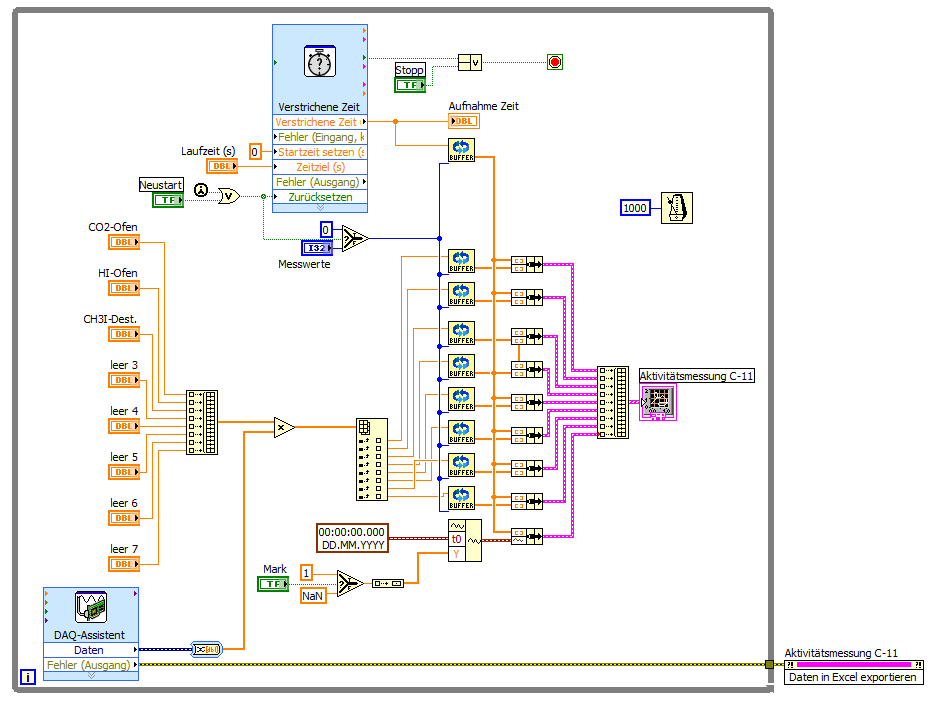Click the OR gate next to Neustart
This screenshot has width=938, height=701.
click(229, 196)
